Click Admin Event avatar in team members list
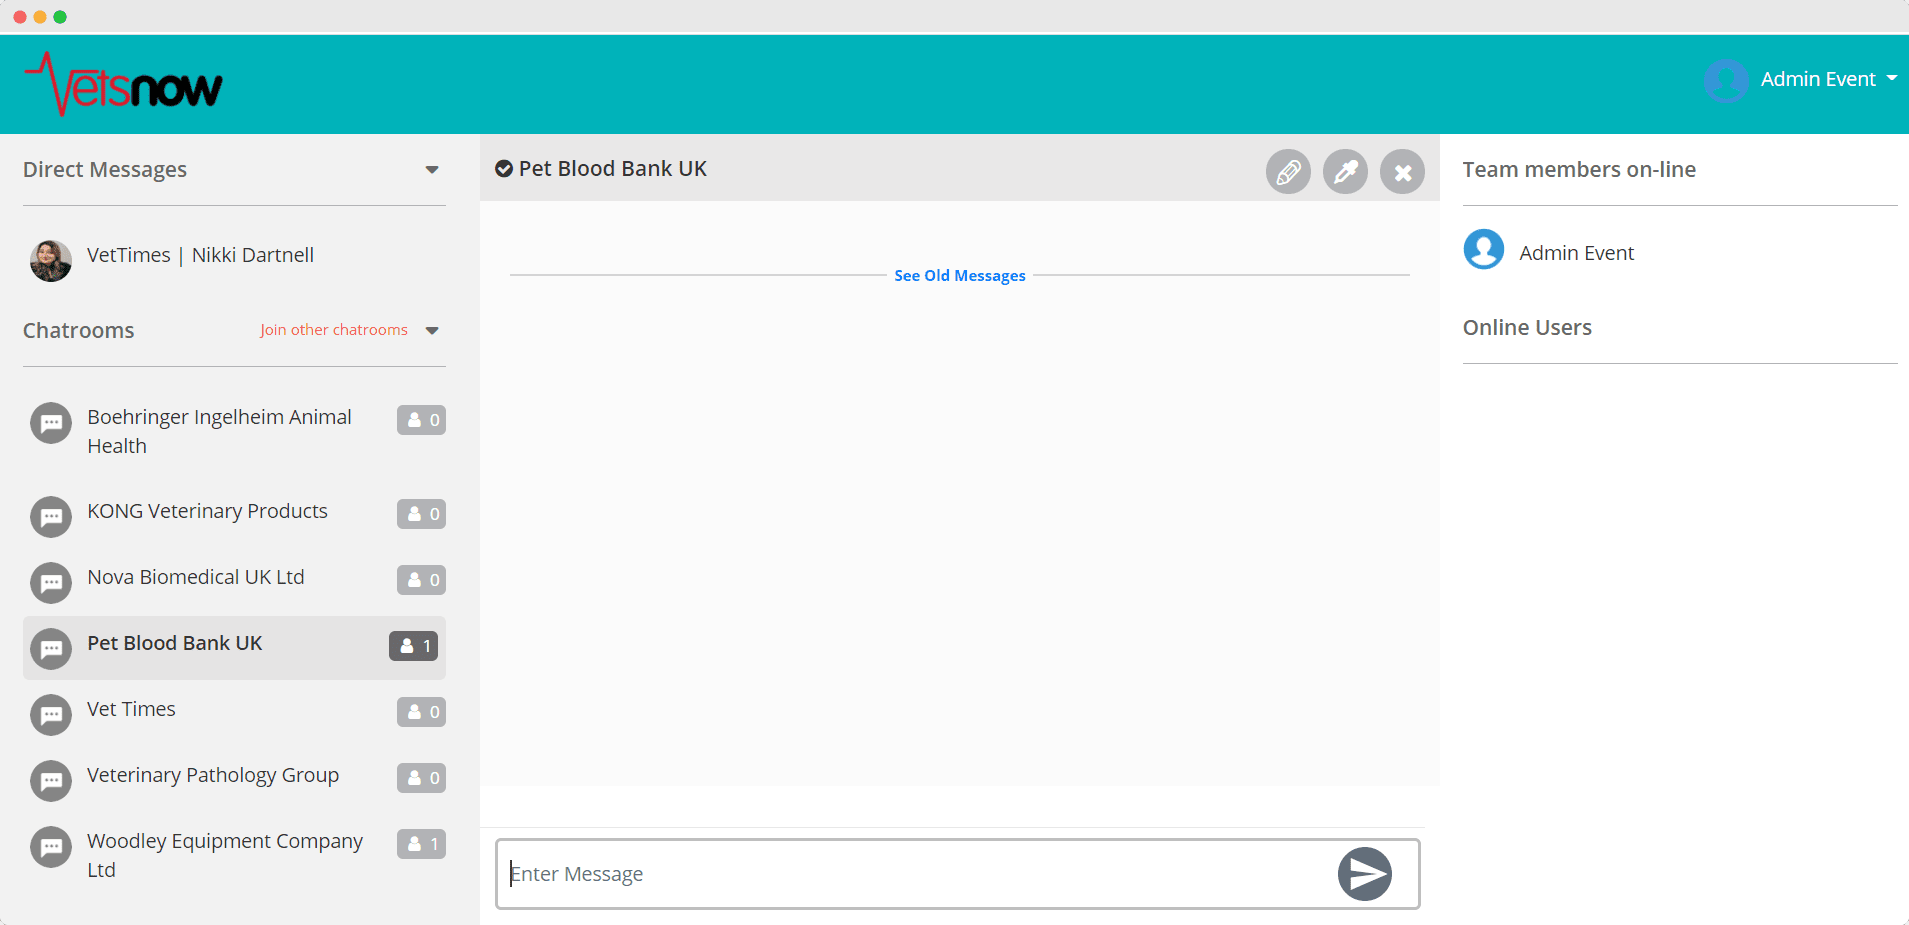This screenshot has width=1909, height=925. pyautogui.click(x=1484, y=249)
